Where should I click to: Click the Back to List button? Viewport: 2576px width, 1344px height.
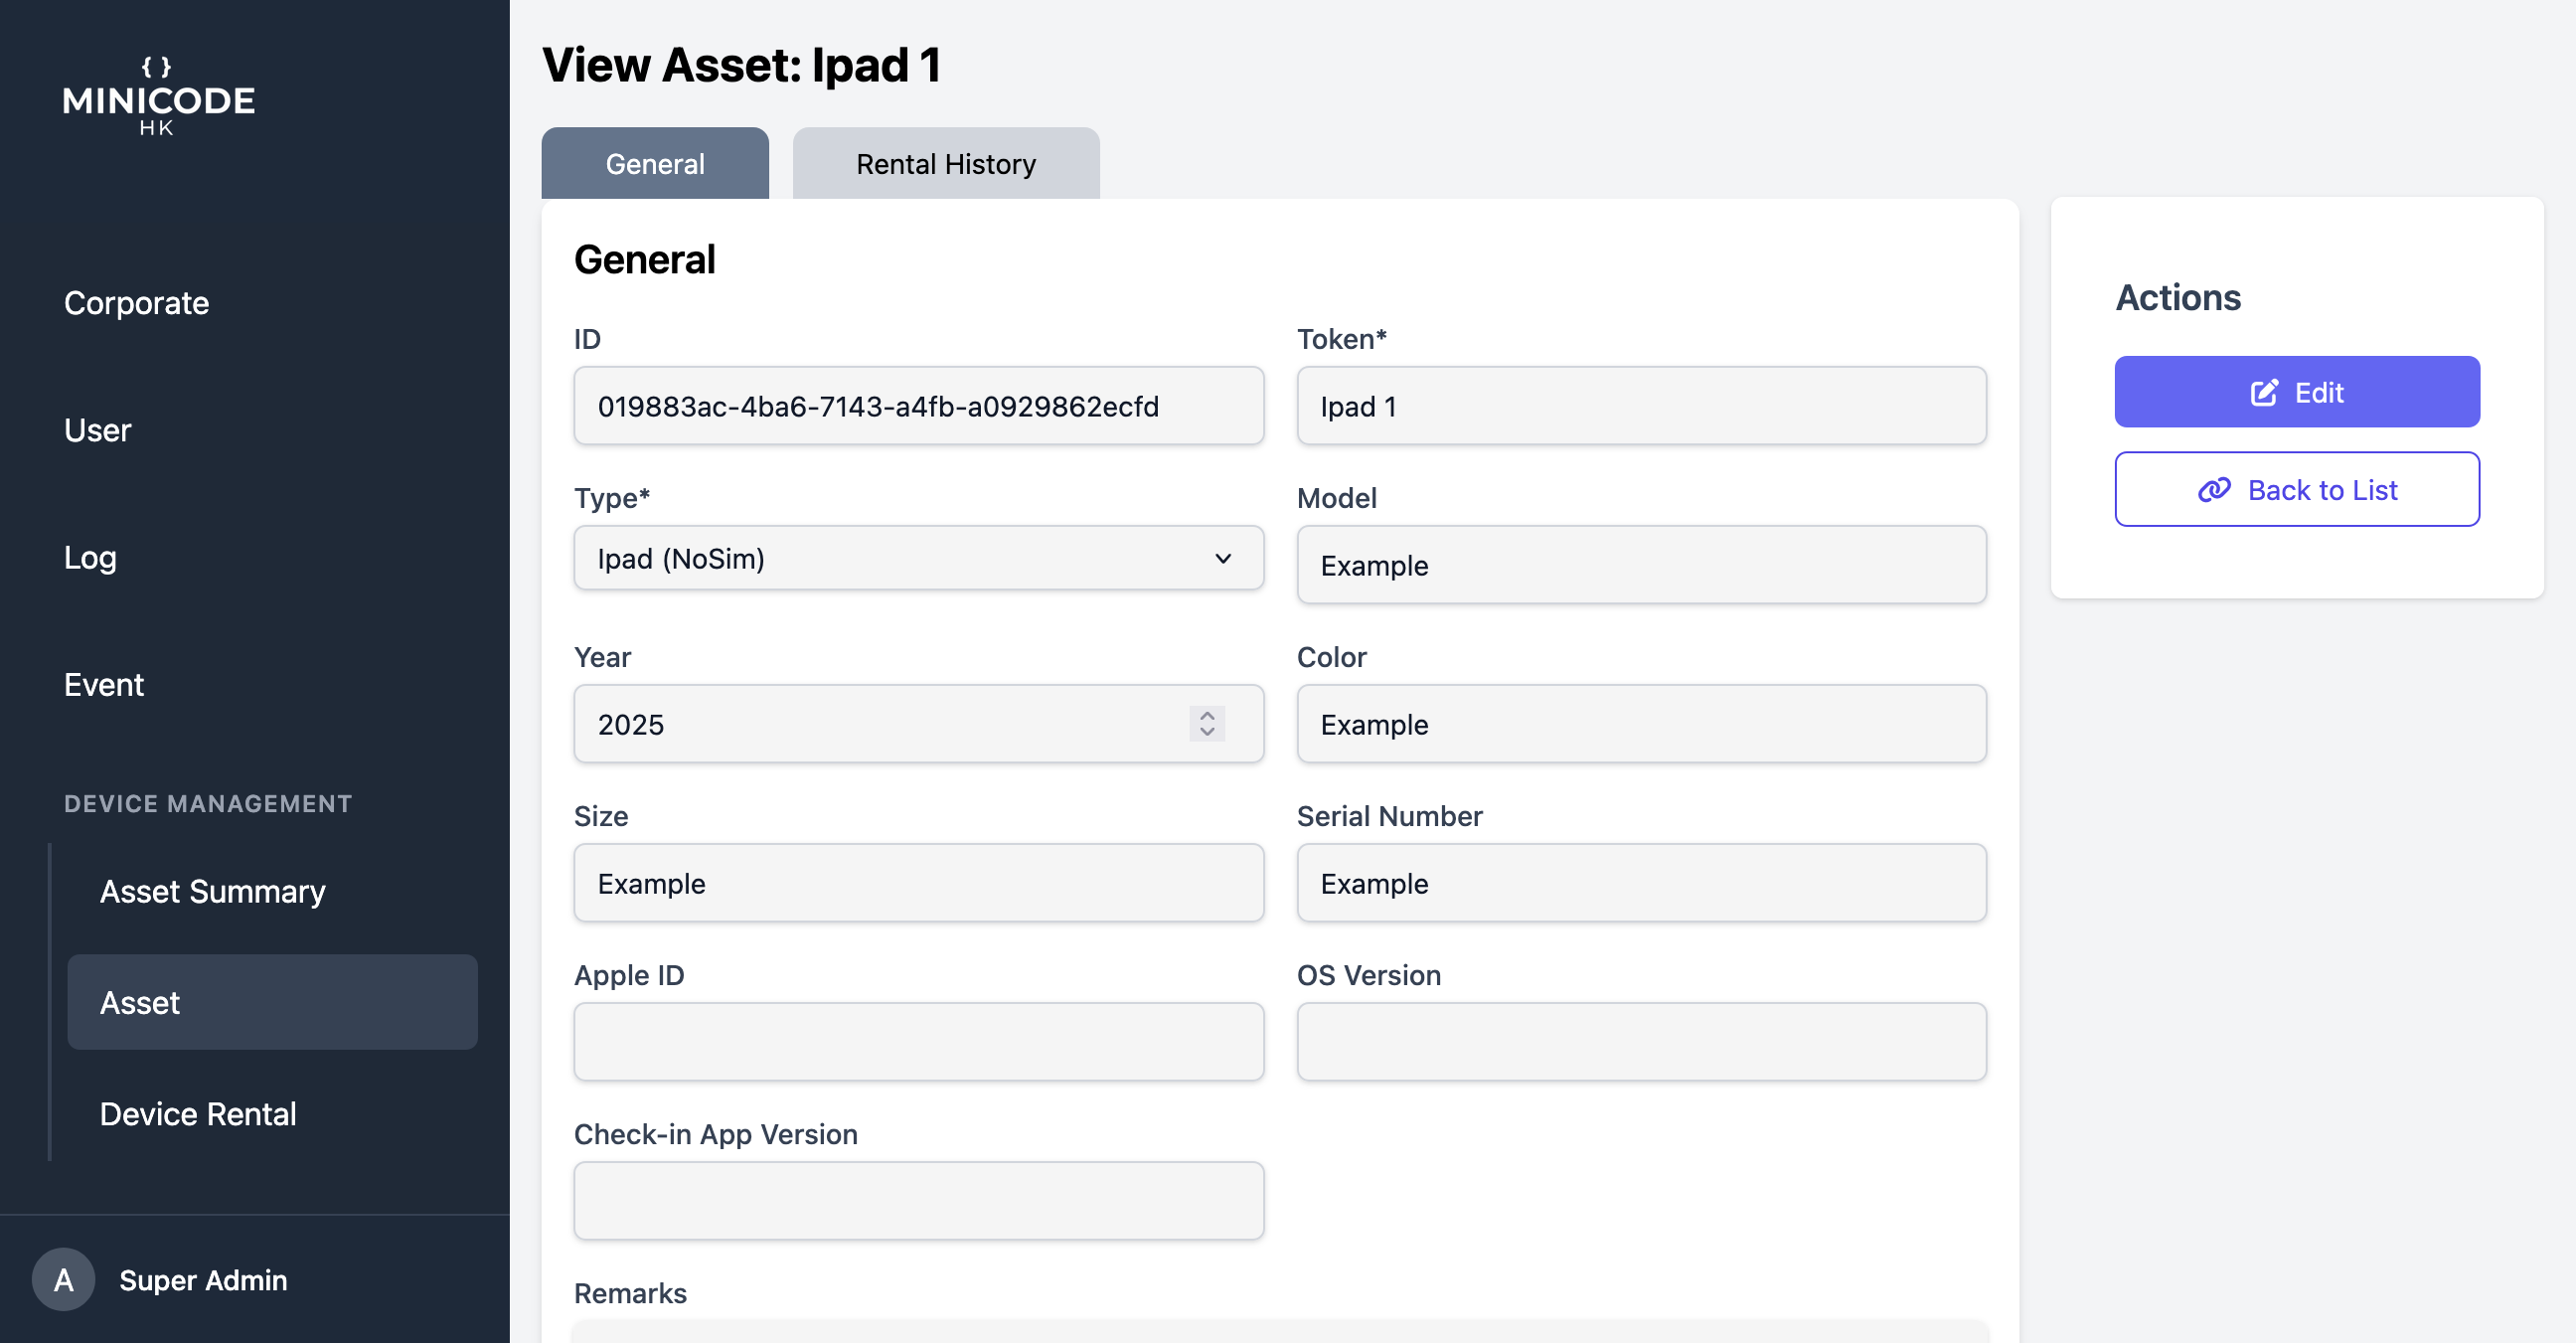point(2297,489)
